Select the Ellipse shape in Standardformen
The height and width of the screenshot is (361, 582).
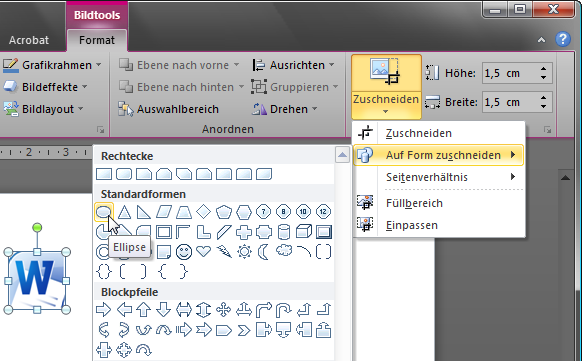pos(104,212)
